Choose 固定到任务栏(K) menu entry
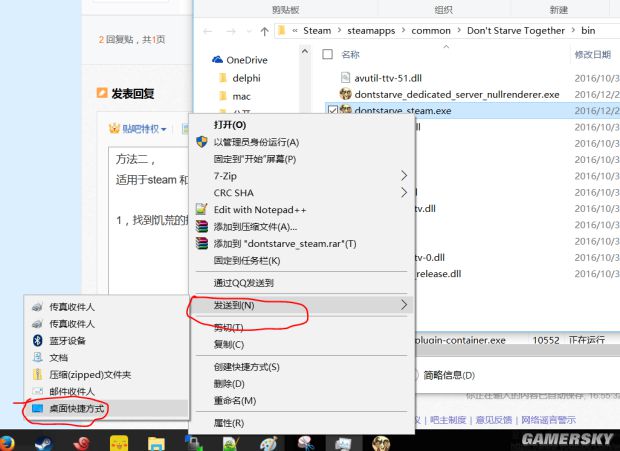The height and width of the screenshot is (451, 620). [302, 260]
